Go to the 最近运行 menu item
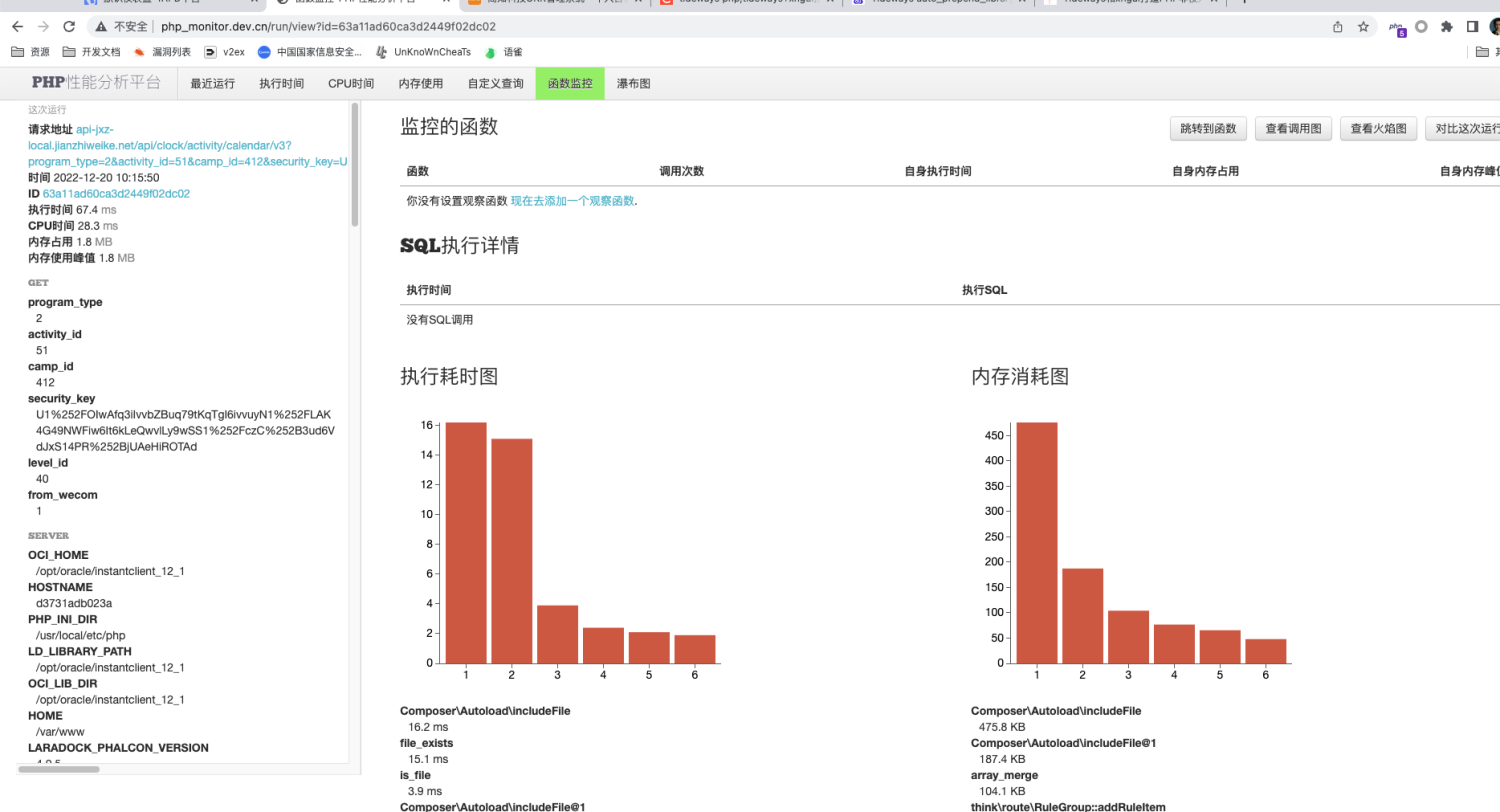The width and height of the screenshot is (1500, 812). tap(212, 84)
